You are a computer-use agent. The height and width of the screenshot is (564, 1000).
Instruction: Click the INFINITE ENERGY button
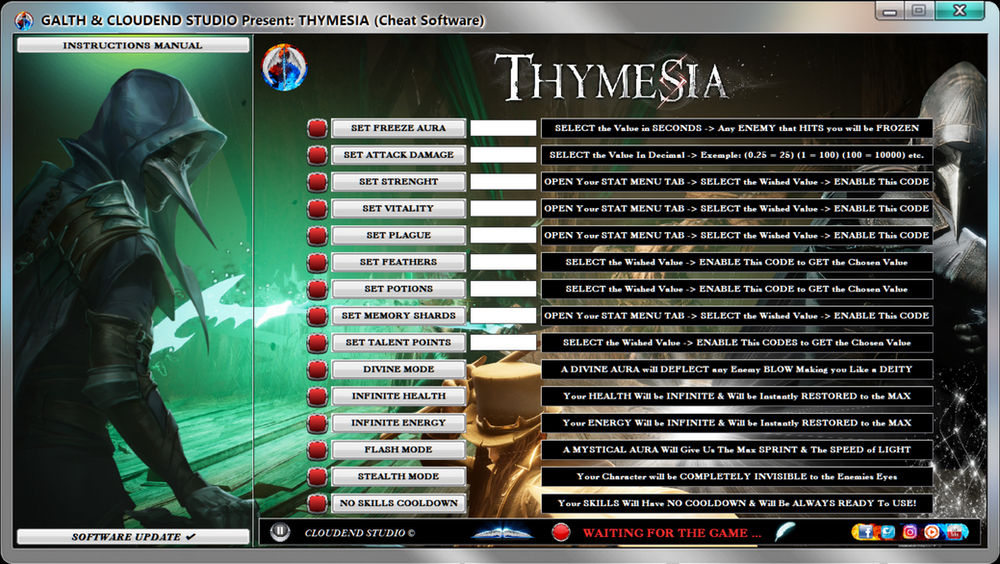[x=399, y=422]
